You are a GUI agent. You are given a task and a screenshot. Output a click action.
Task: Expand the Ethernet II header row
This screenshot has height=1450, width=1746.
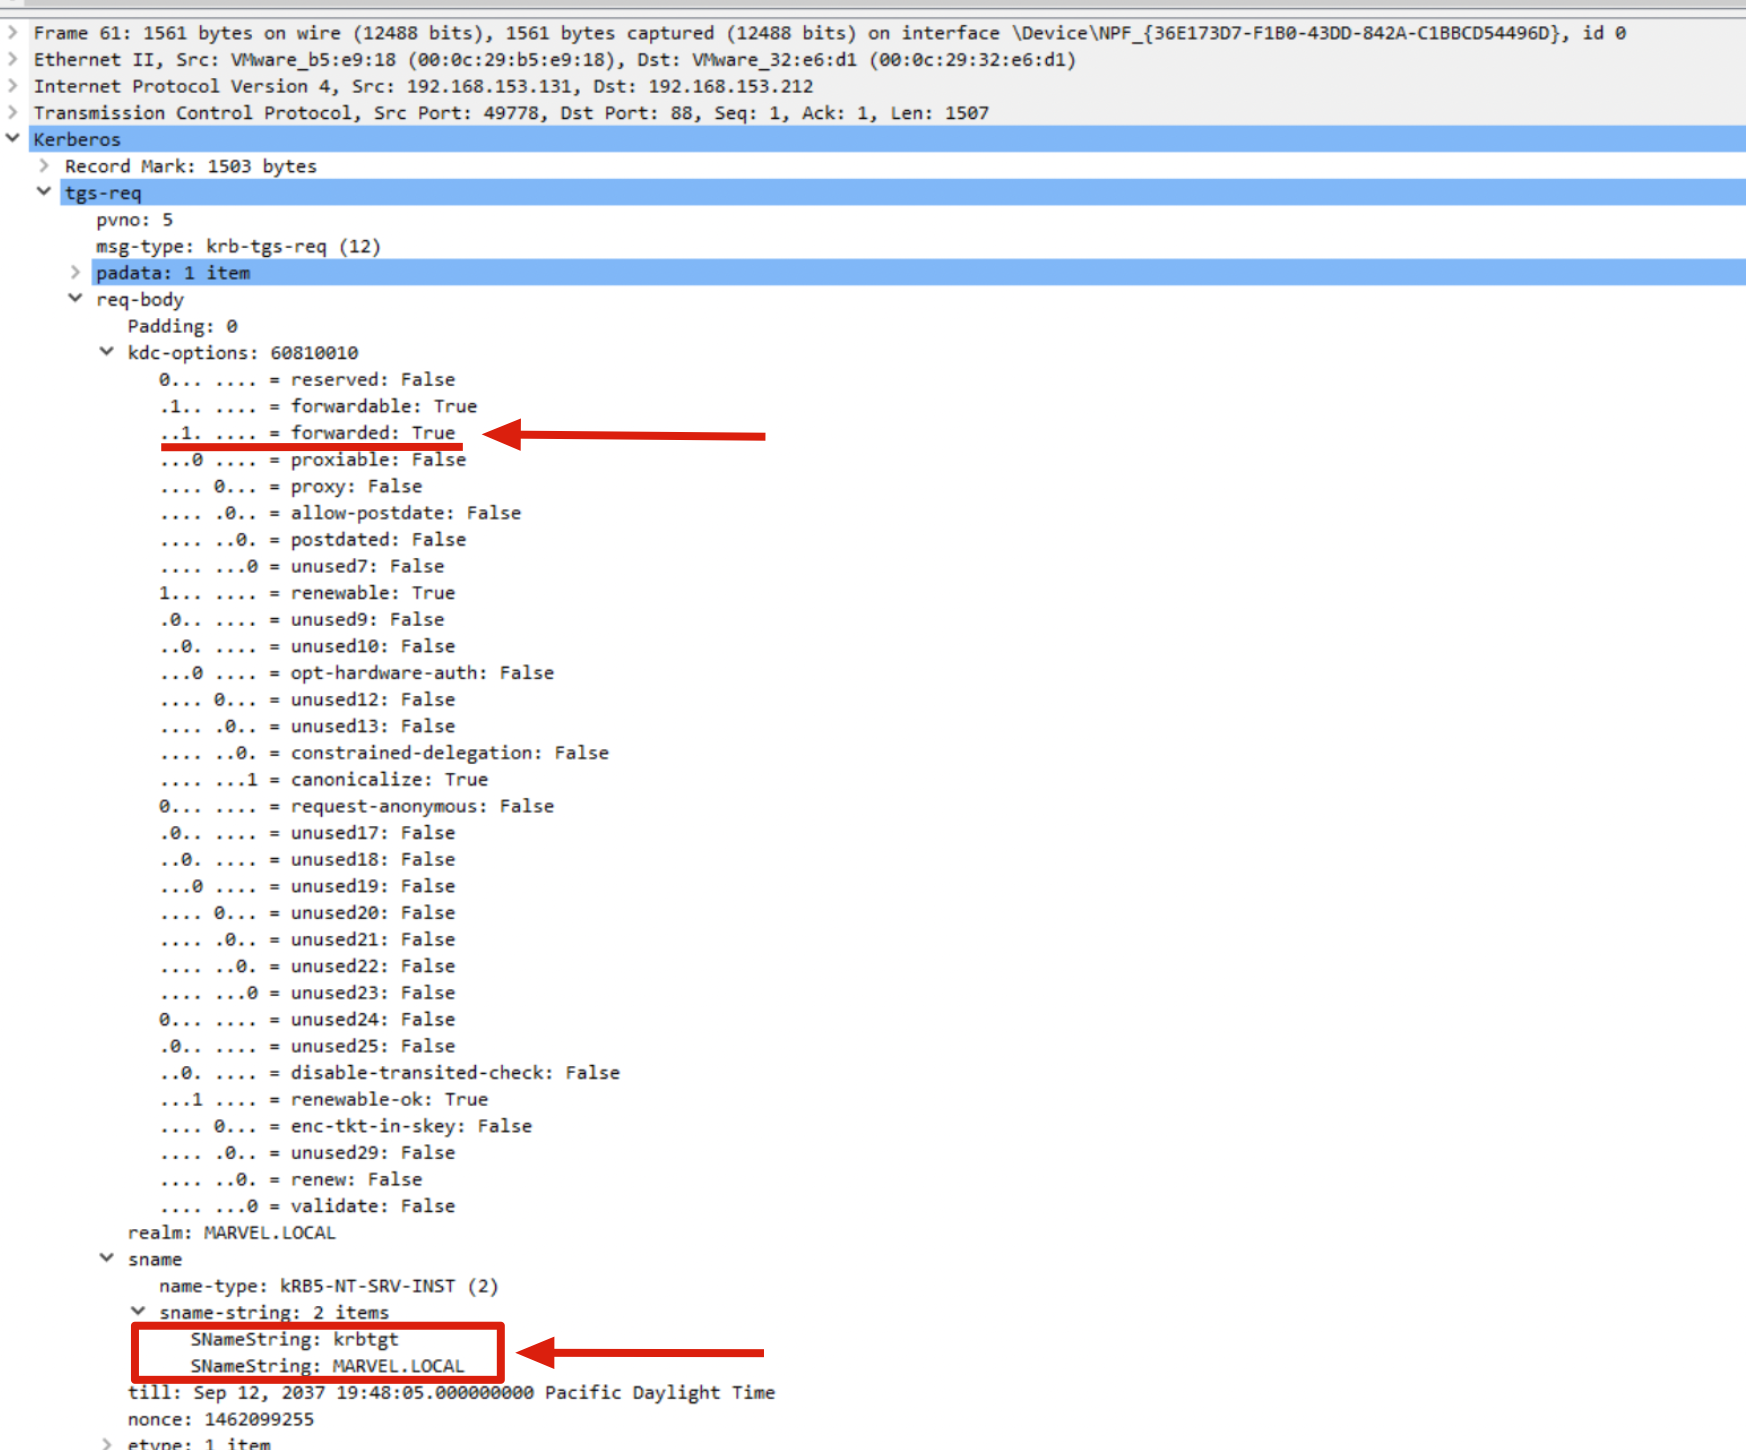[12, 60]
